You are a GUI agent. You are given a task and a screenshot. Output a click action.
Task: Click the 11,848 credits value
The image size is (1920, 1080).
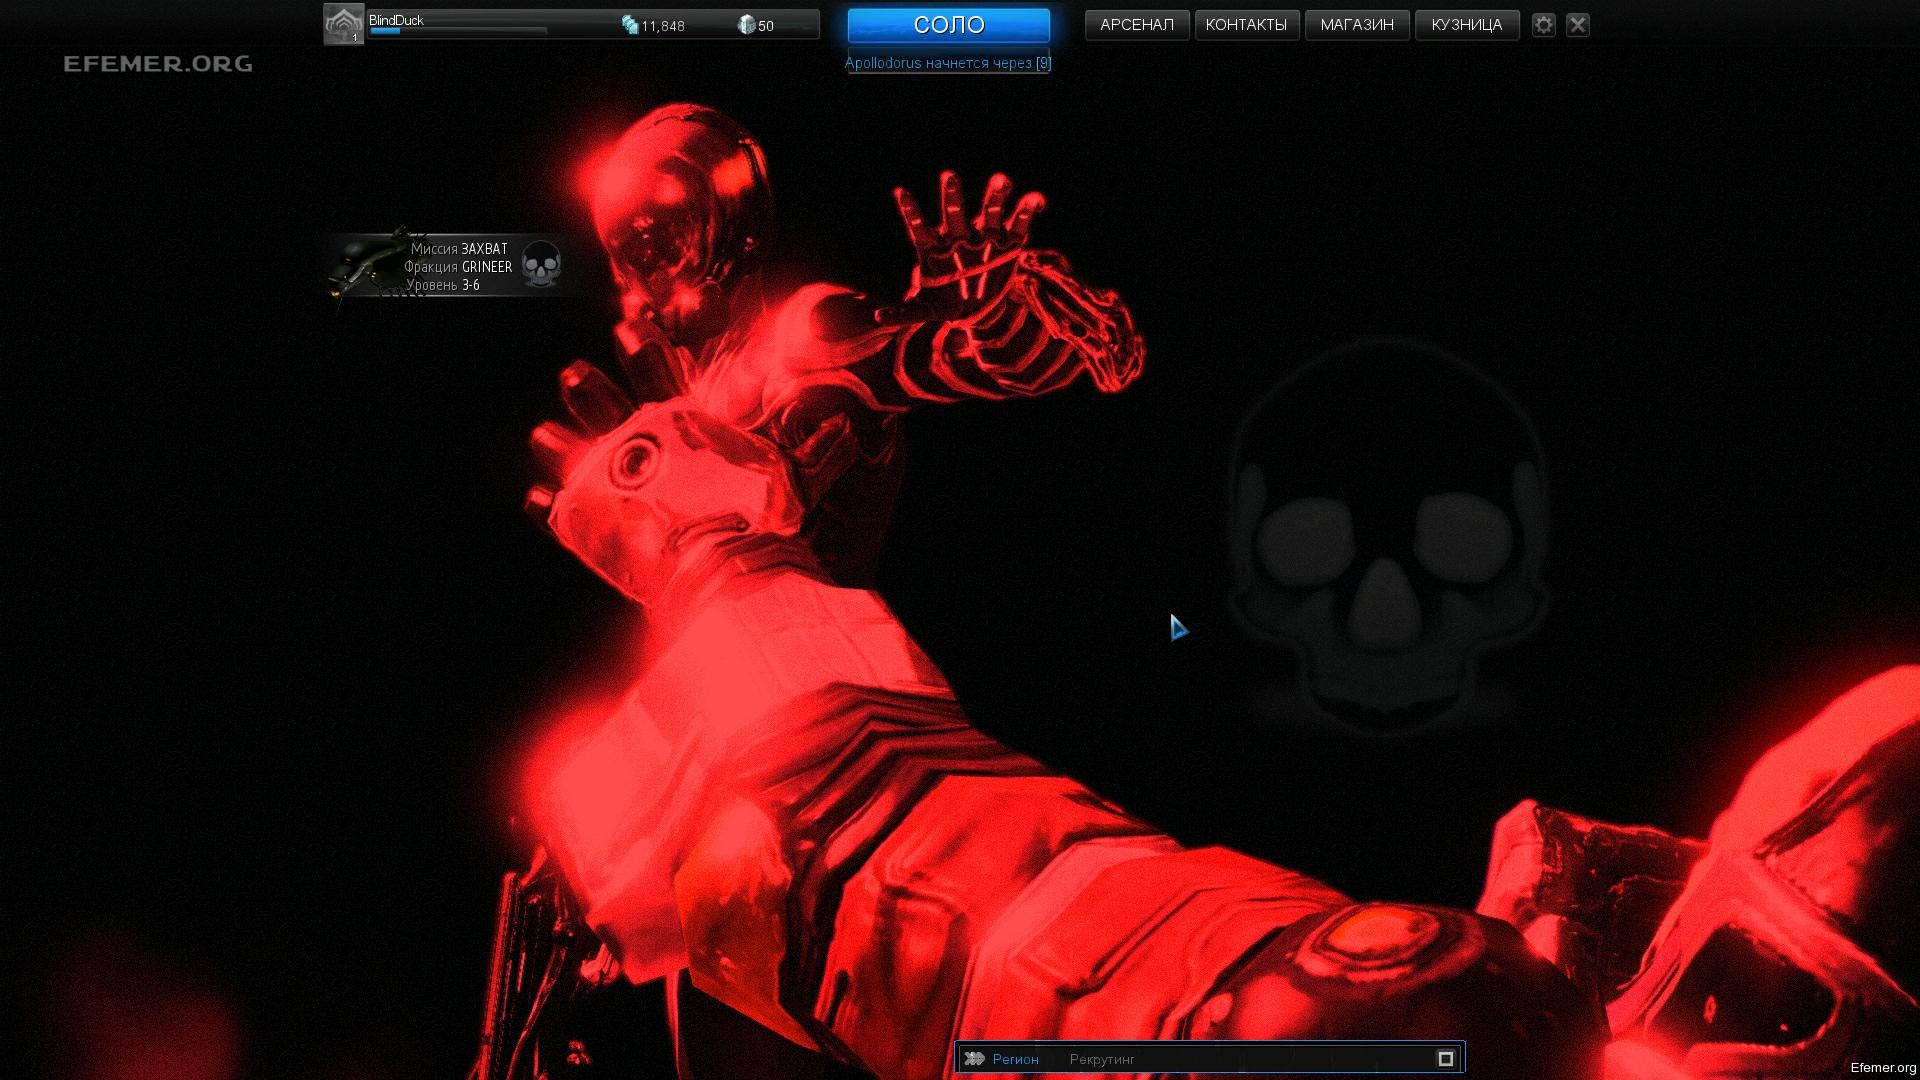click(x=663, y=26)
